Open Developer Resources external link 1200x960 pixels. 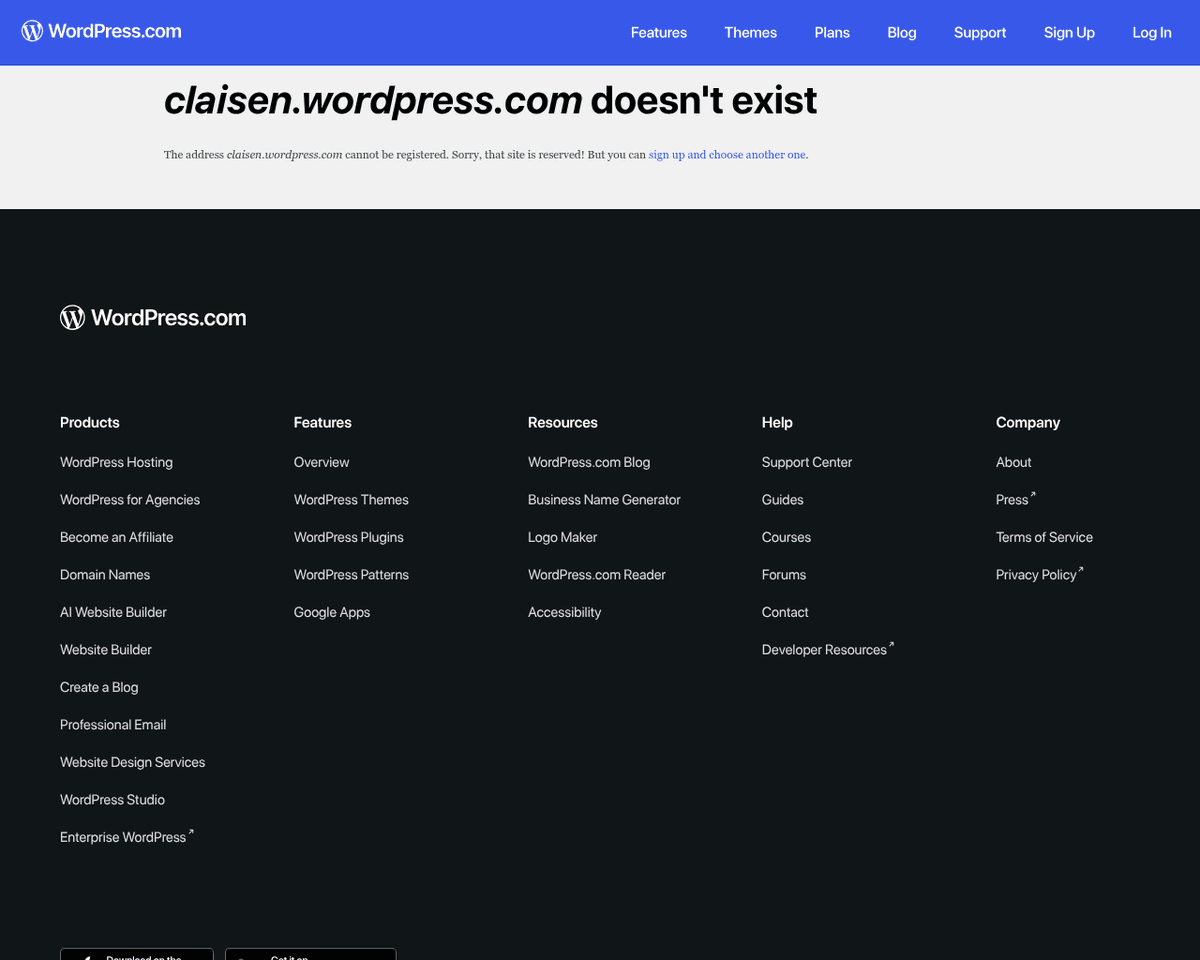pos(825,650)
